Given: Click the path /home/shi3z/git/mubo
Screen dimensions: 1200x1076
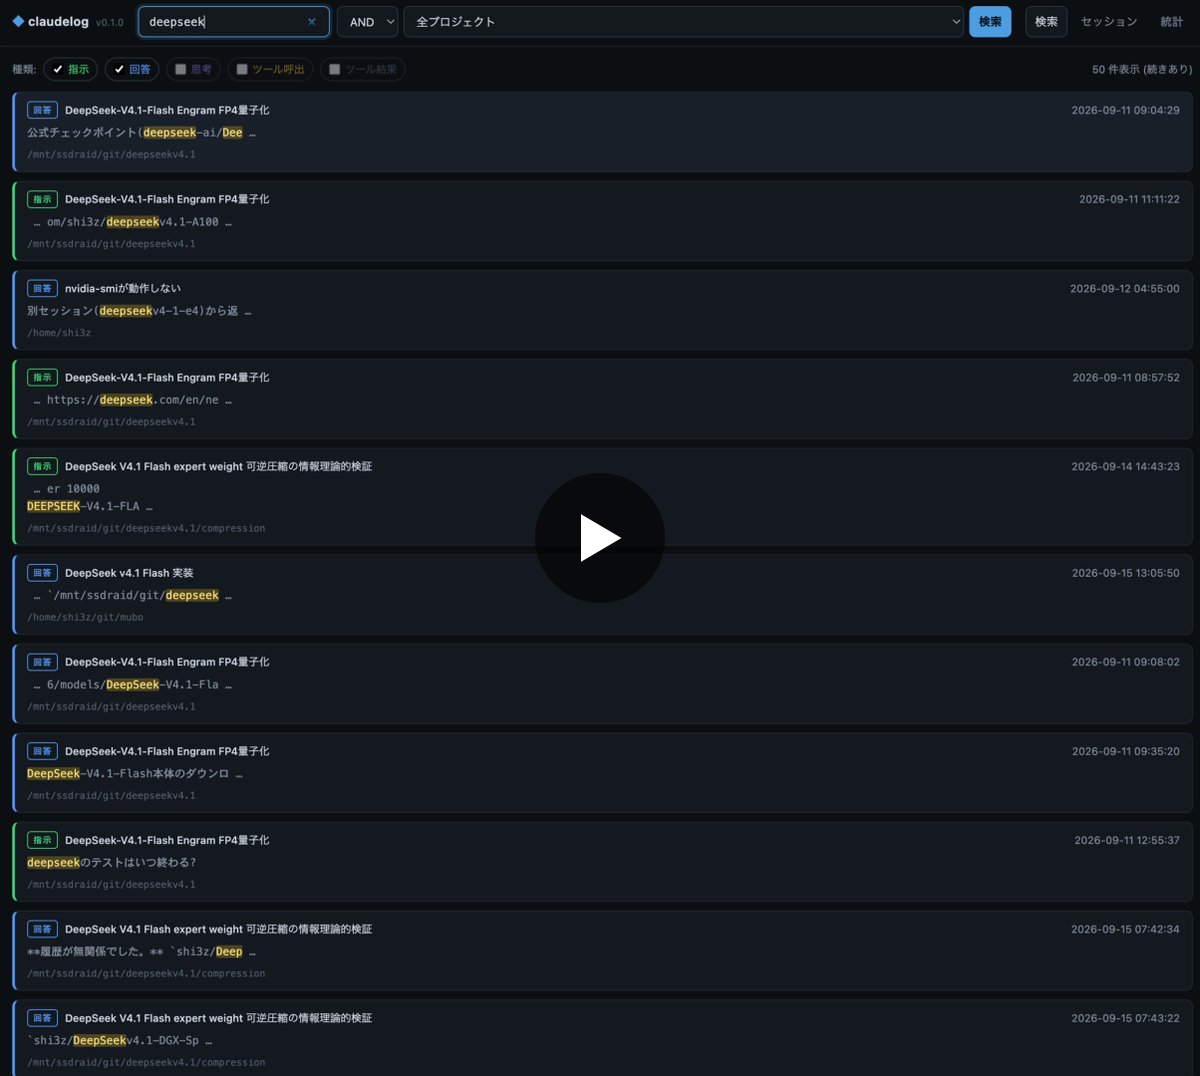Looking at the screenshot, I should 85,617.
